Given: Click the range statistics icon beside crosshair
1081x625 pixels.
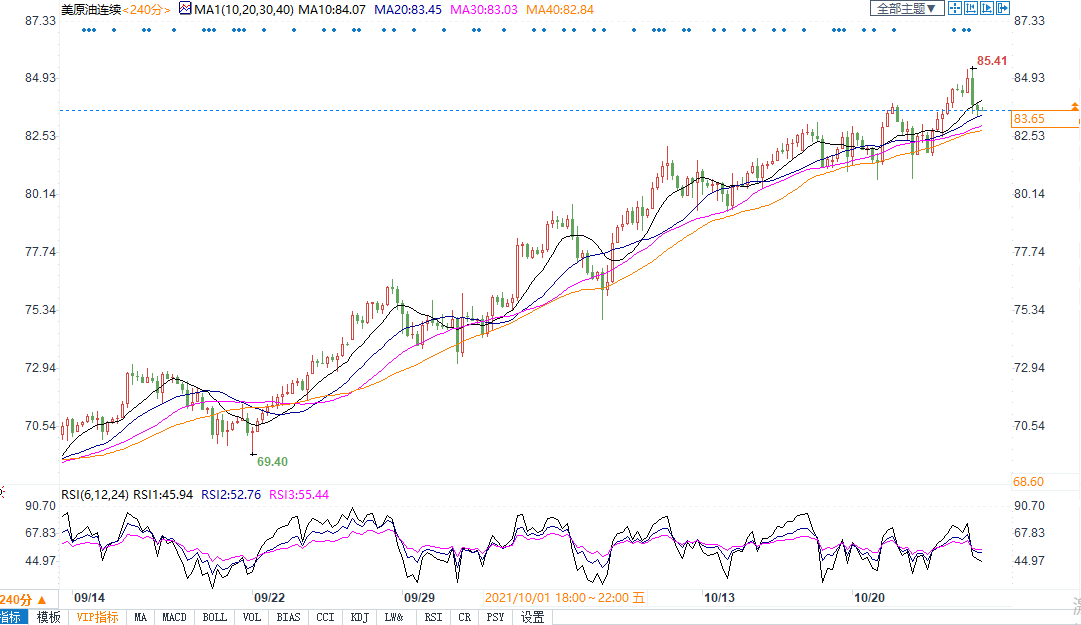Looking at the screenshot, I should coord(972,9).
